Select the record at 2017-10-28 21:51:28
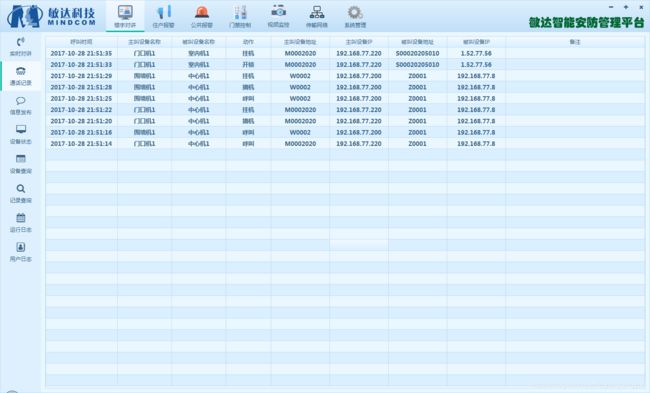 [345, 87]
